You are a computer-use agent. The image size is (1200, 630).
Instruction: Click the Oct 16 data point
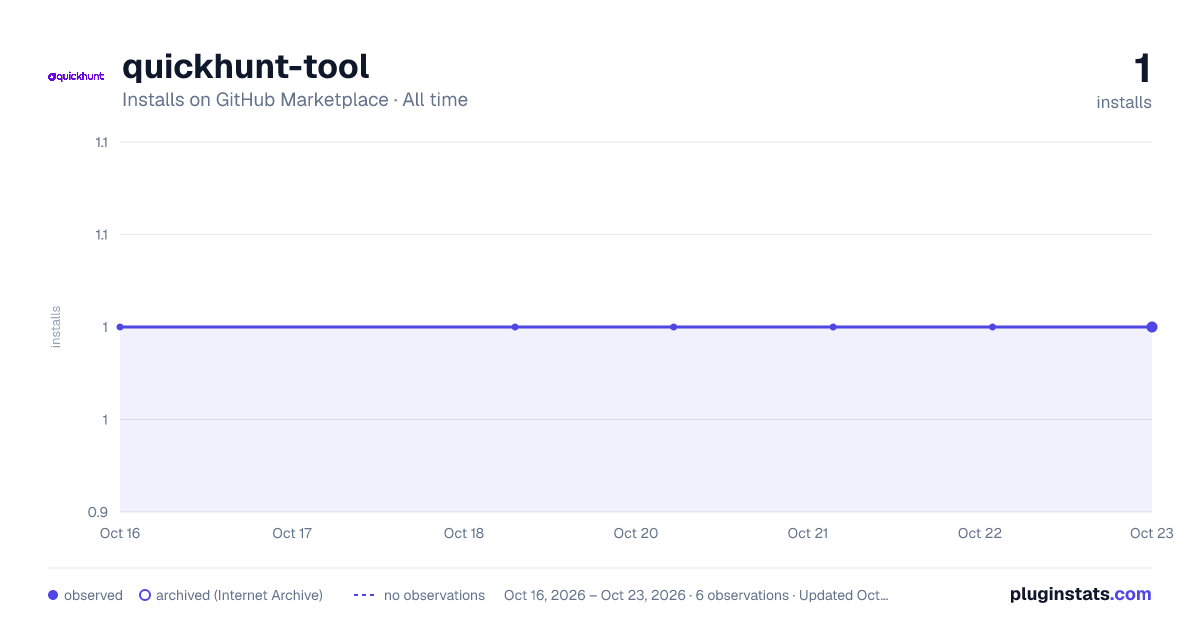[120, 327]
